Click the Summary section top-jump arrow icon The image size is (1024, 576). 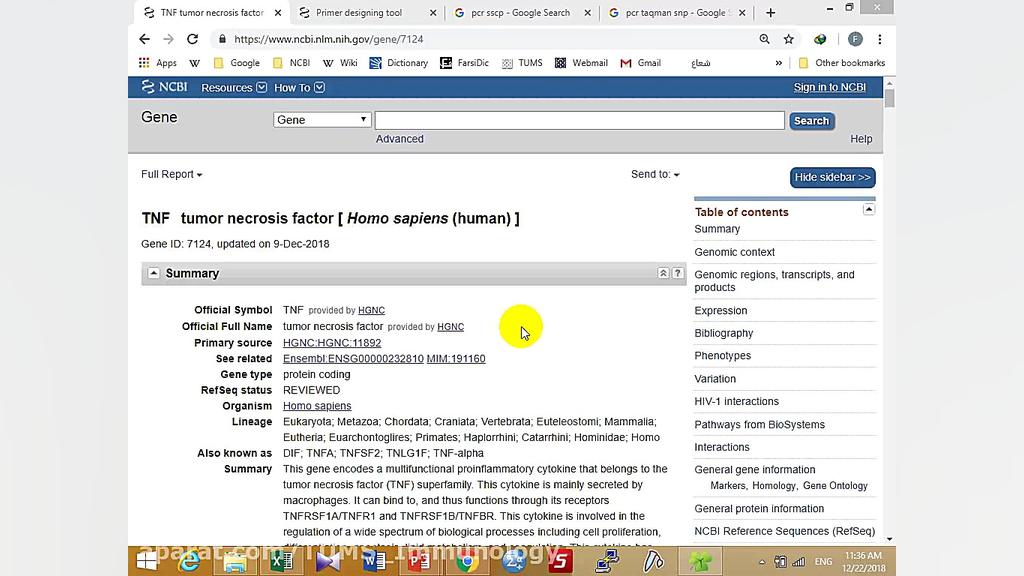click(x=663, y=273)
